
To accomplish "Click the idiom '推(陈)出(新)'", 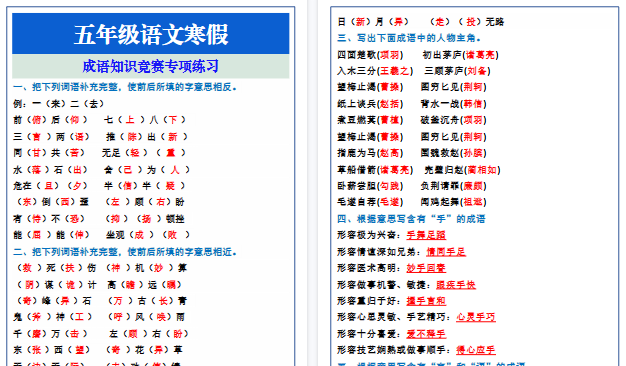I will 147,137.
